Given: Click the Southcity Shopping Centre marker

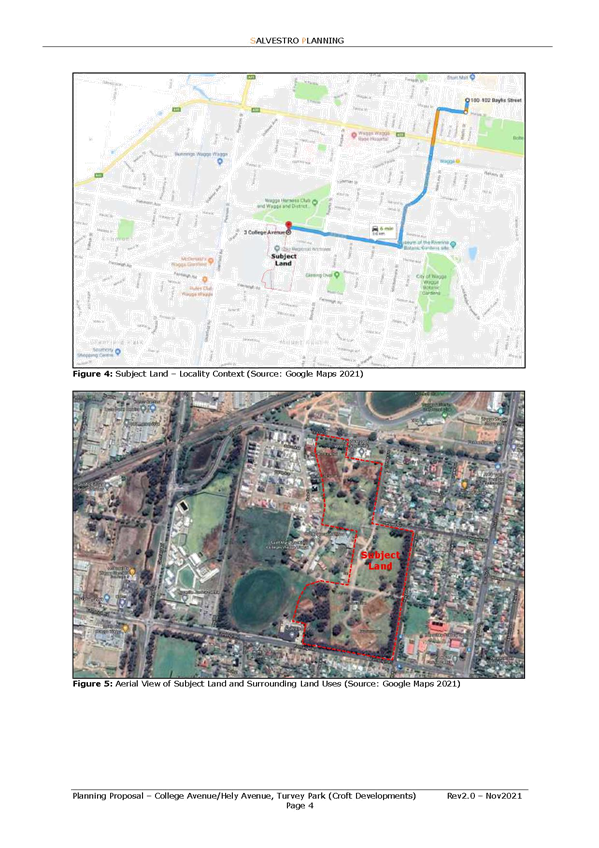Looking at the screenshot, I should [x=118, y=352].
